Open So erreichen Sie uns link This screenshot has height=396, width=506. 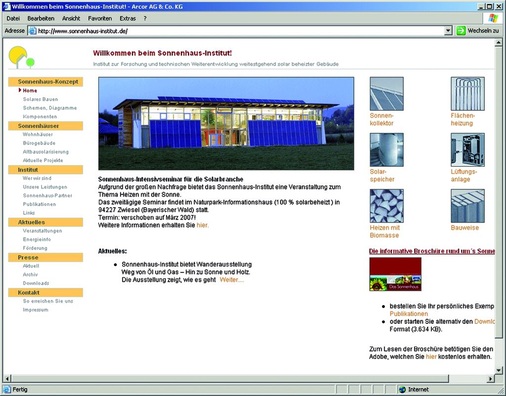(x=48, y=301)
